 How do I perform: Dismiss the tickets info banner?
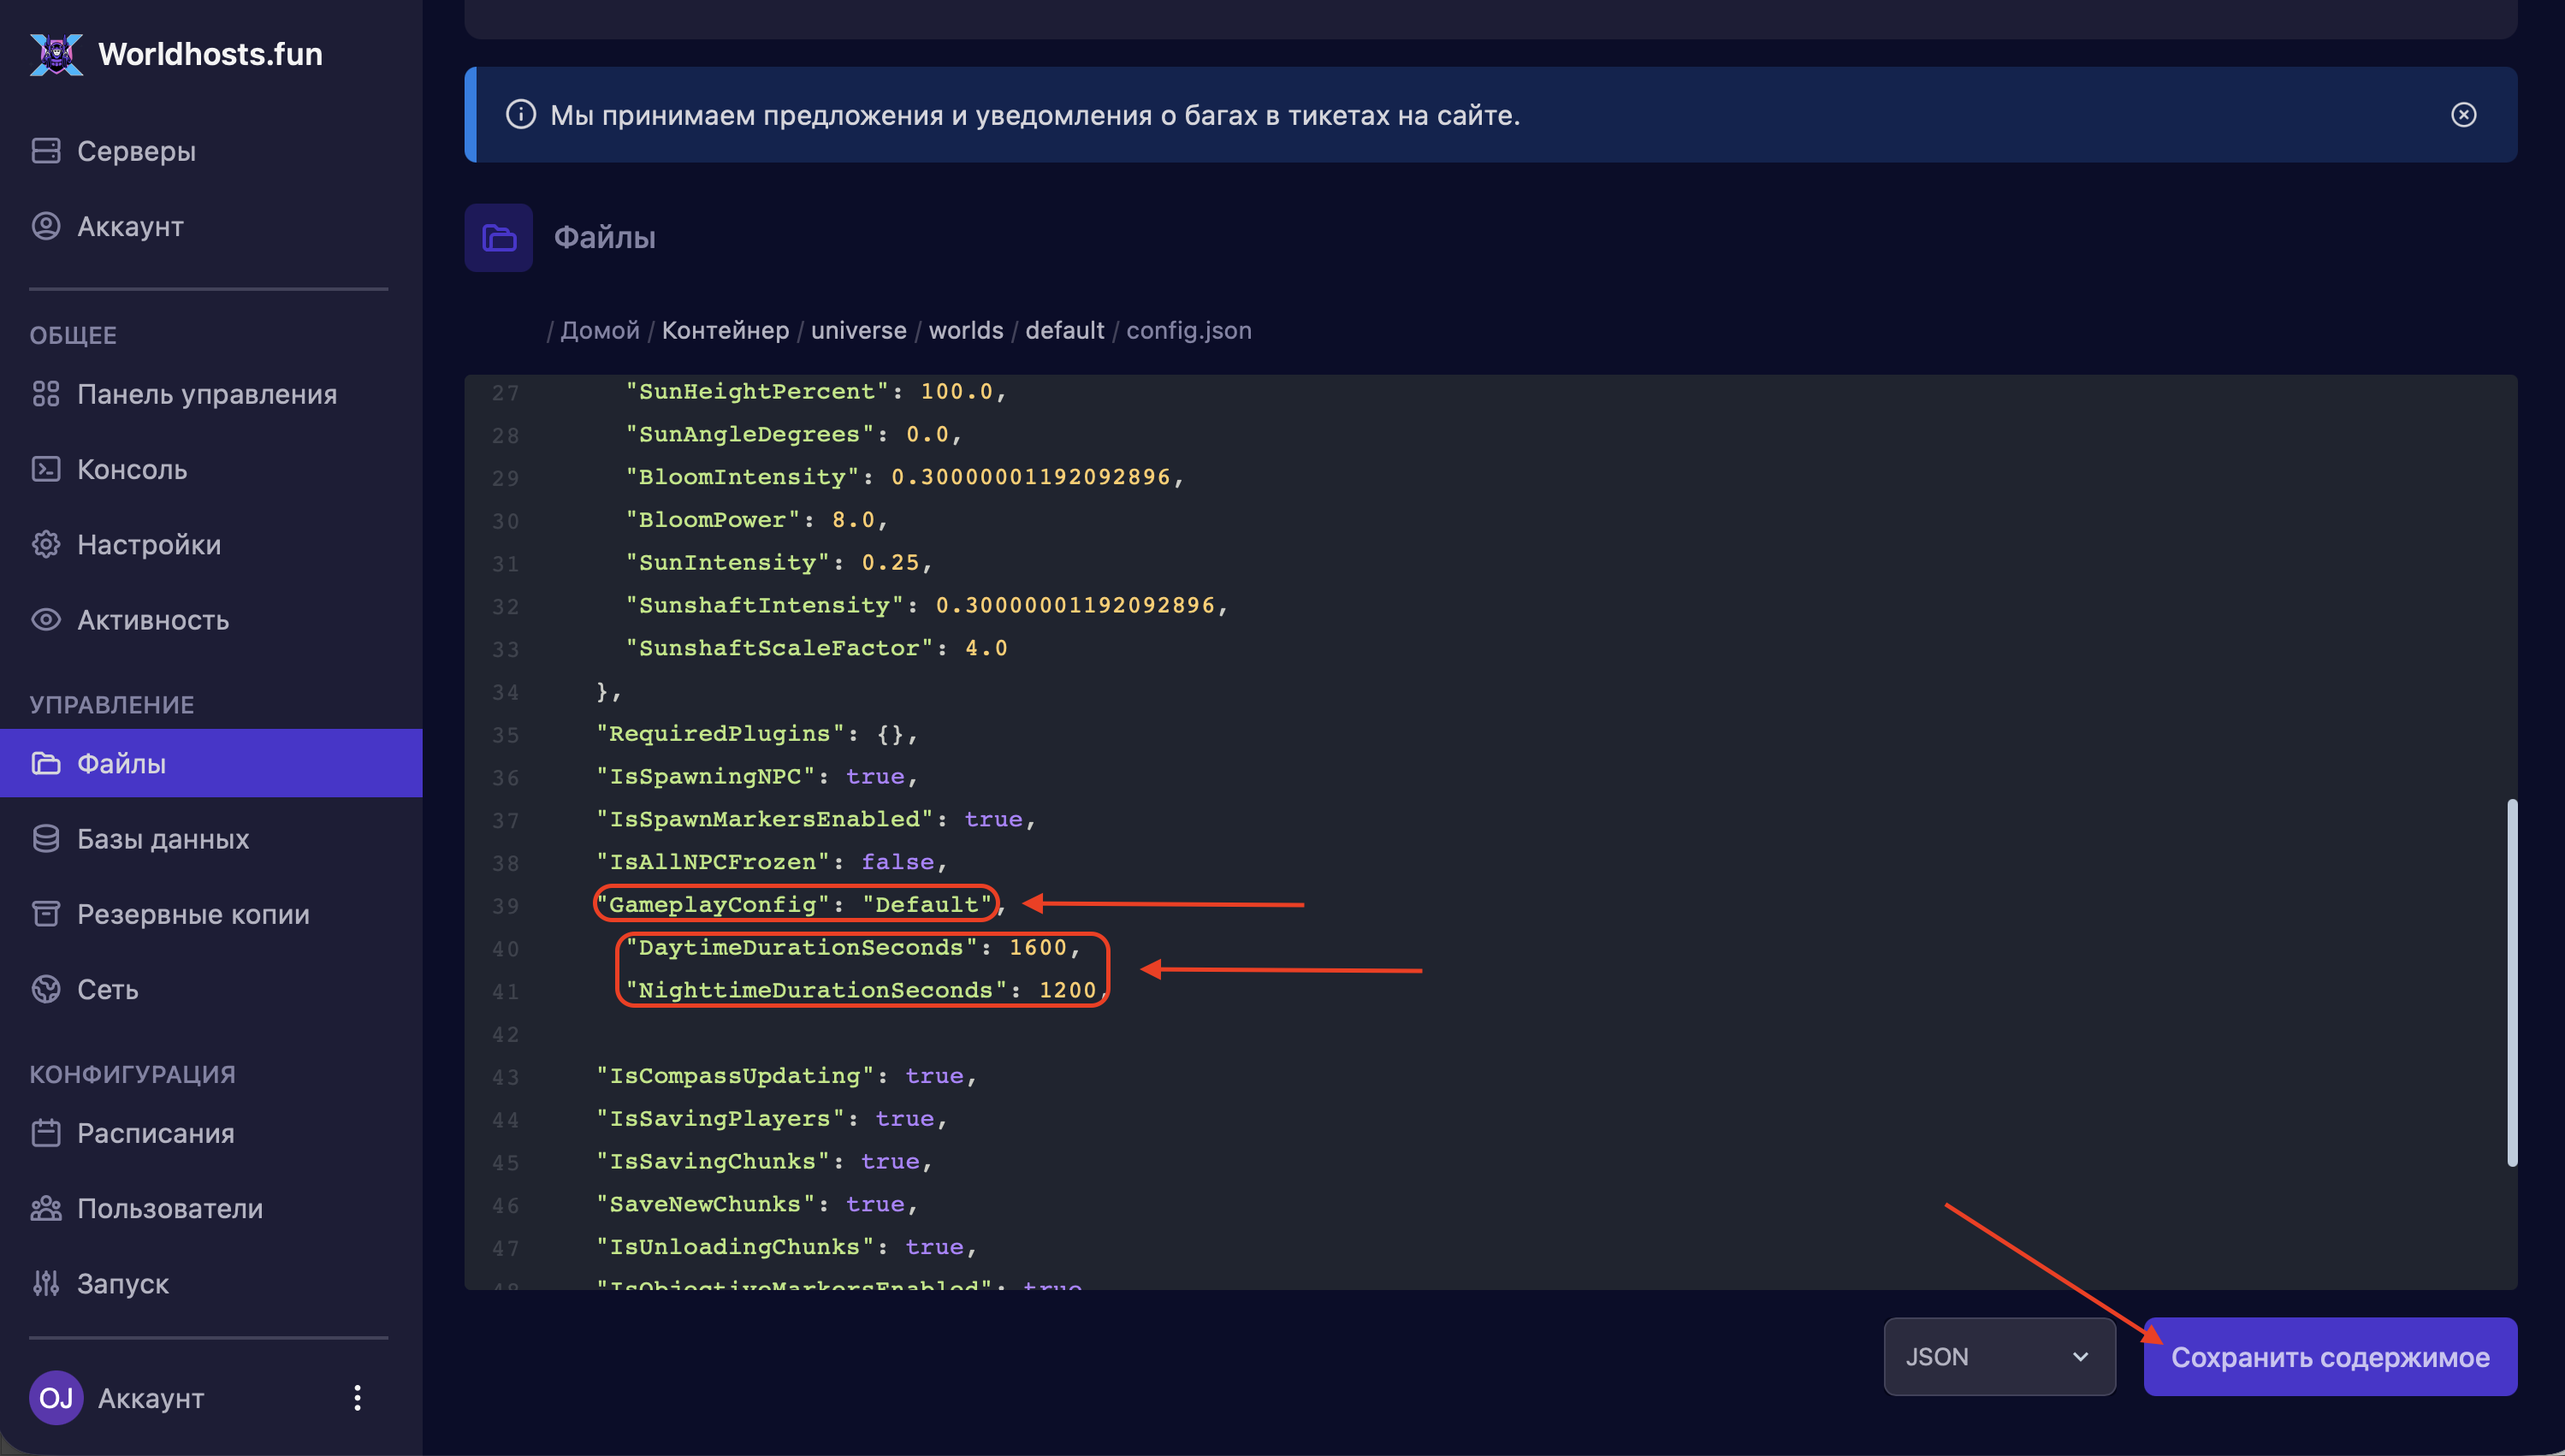tap(2463, 115)
